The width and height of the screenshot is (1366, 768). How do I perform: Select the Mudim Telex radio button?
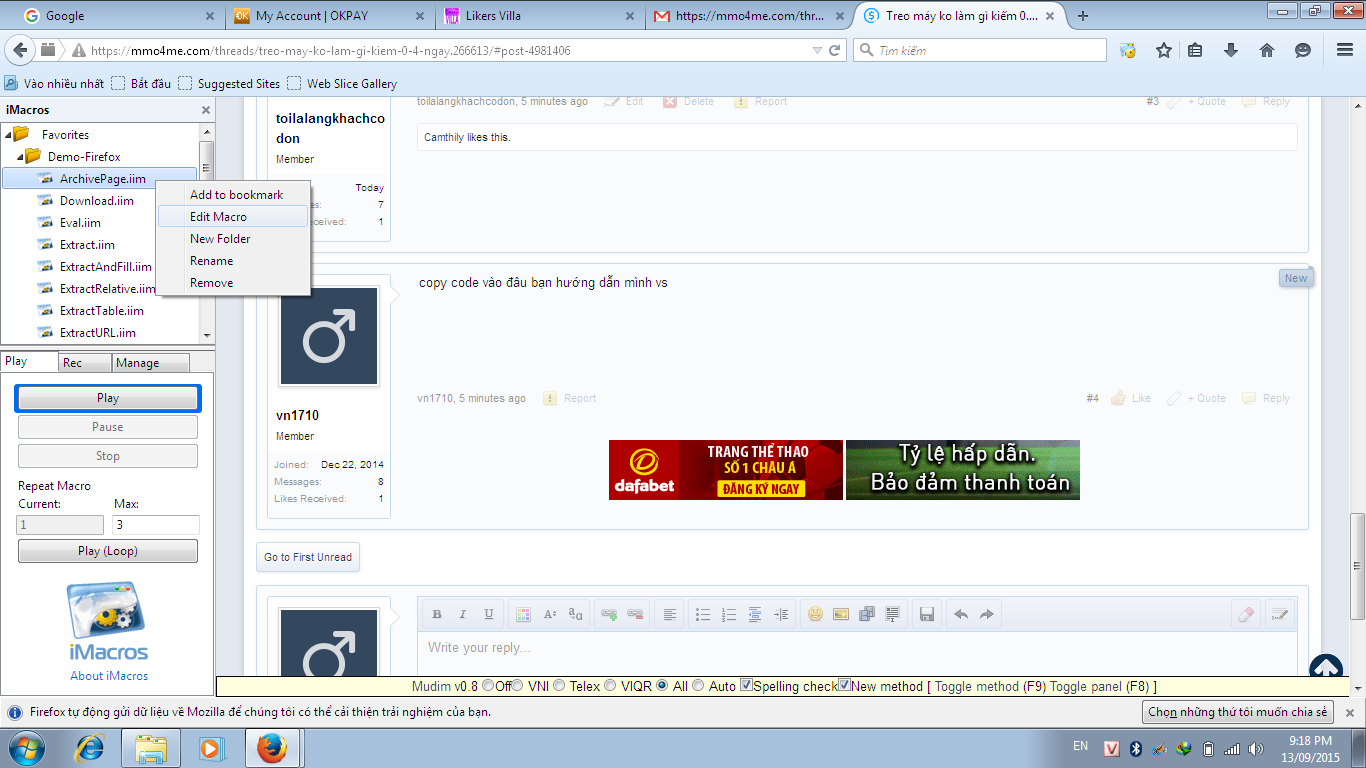(x=560, y=686)
